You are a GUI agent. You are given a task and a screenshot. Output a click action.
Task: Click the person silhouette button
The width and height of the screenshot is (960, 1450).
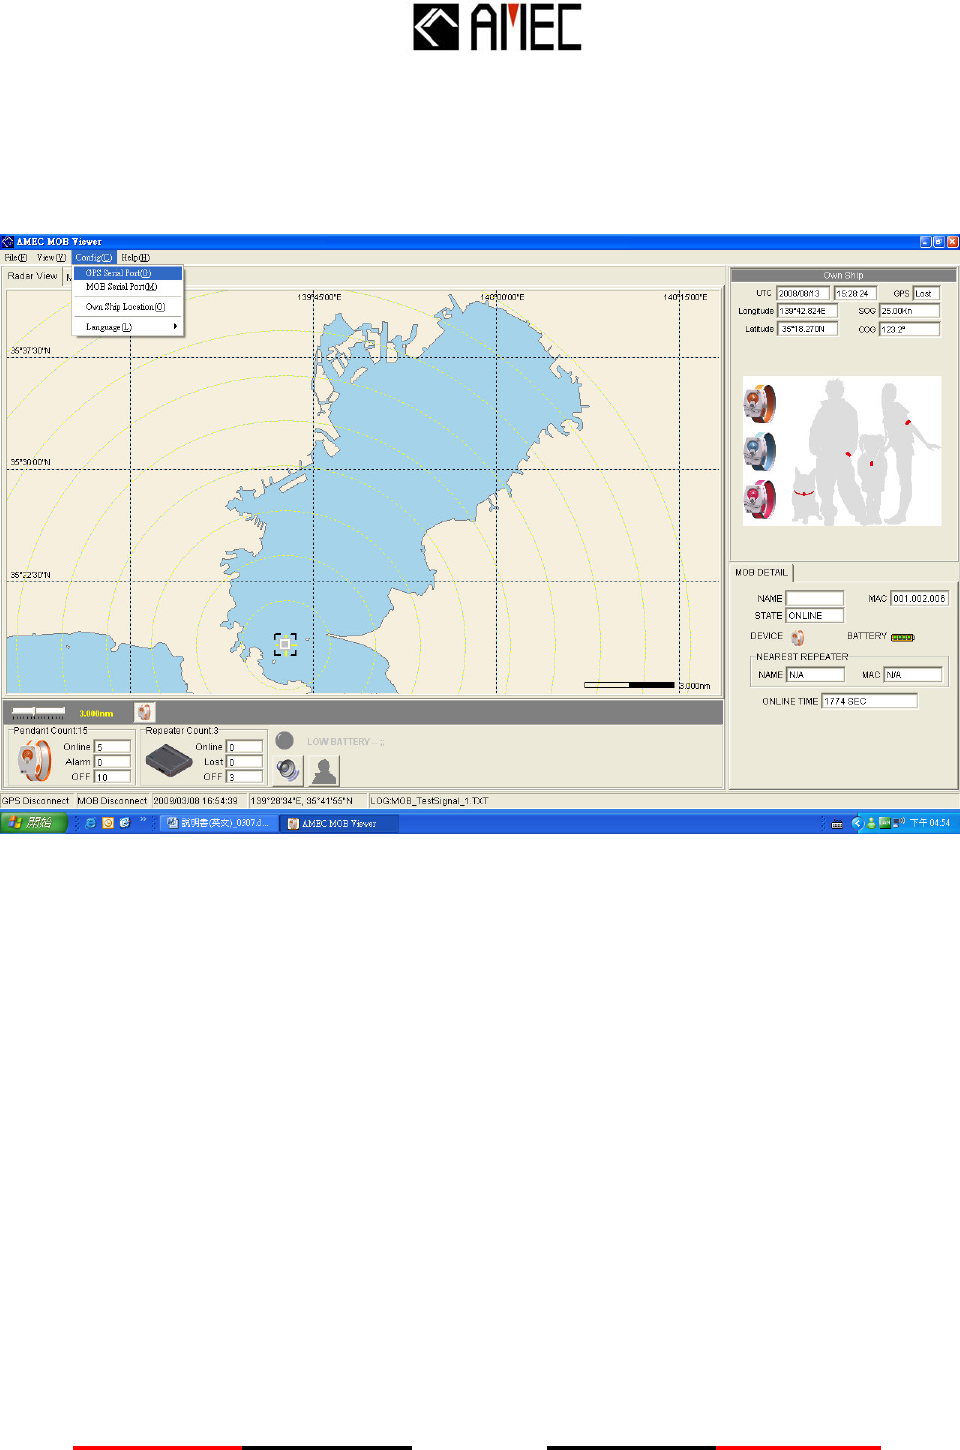pyautogui.click(x=324, y=770)
